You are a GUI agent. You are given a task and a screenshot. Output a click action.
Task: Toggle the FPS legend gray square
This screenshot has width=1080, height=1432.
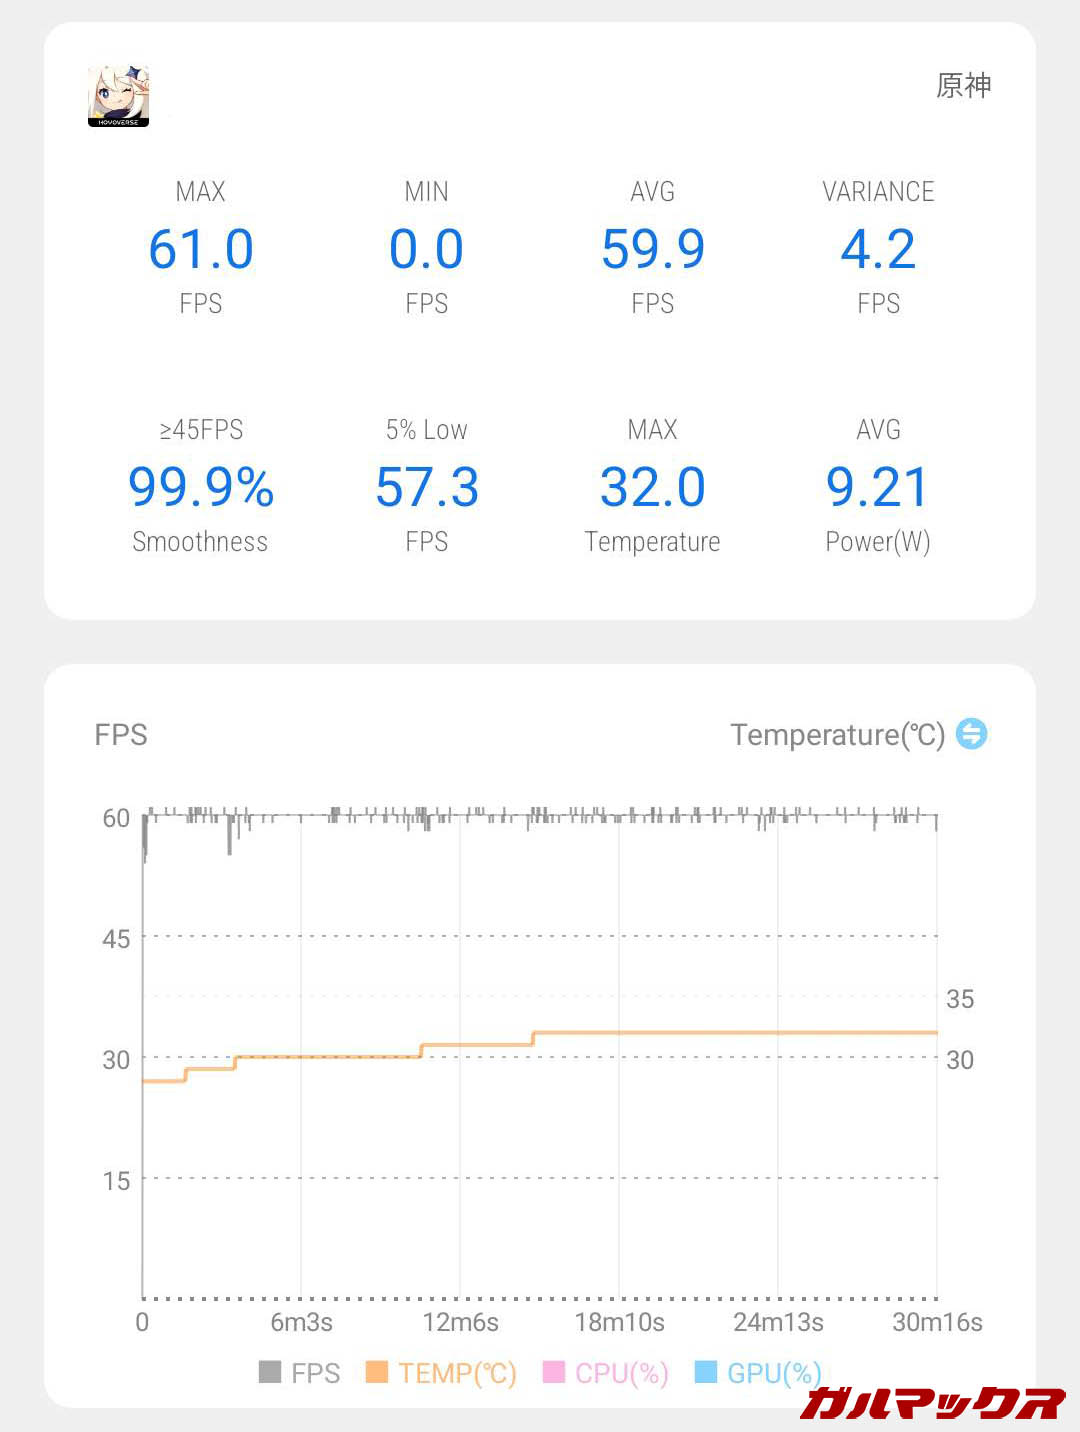pyautogui.click(x=270, y=1372)
